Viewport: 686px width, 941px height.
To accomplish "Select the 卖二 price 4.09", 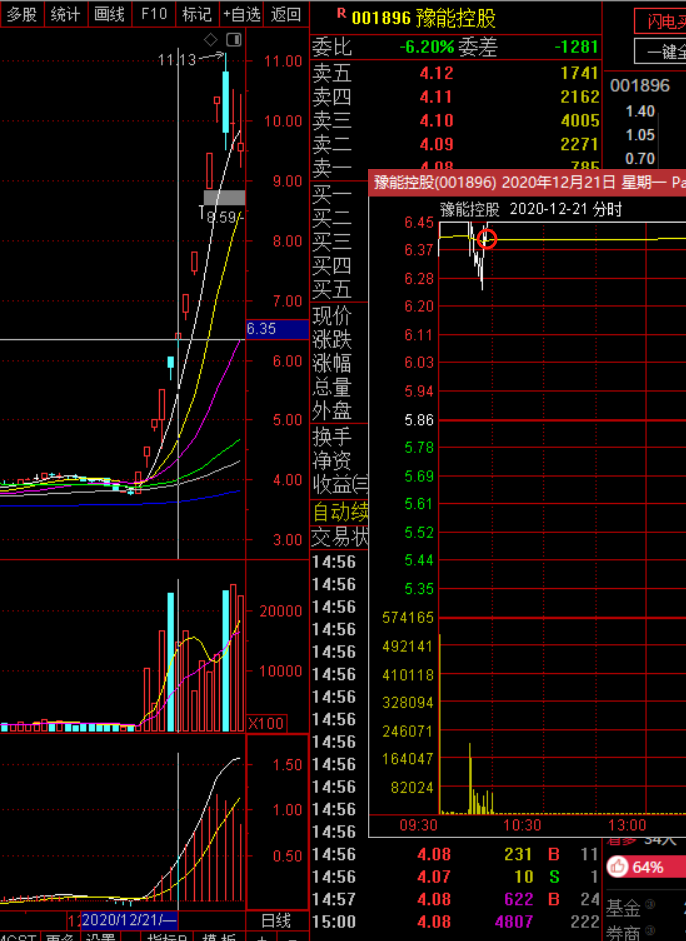I will [436, 144].
